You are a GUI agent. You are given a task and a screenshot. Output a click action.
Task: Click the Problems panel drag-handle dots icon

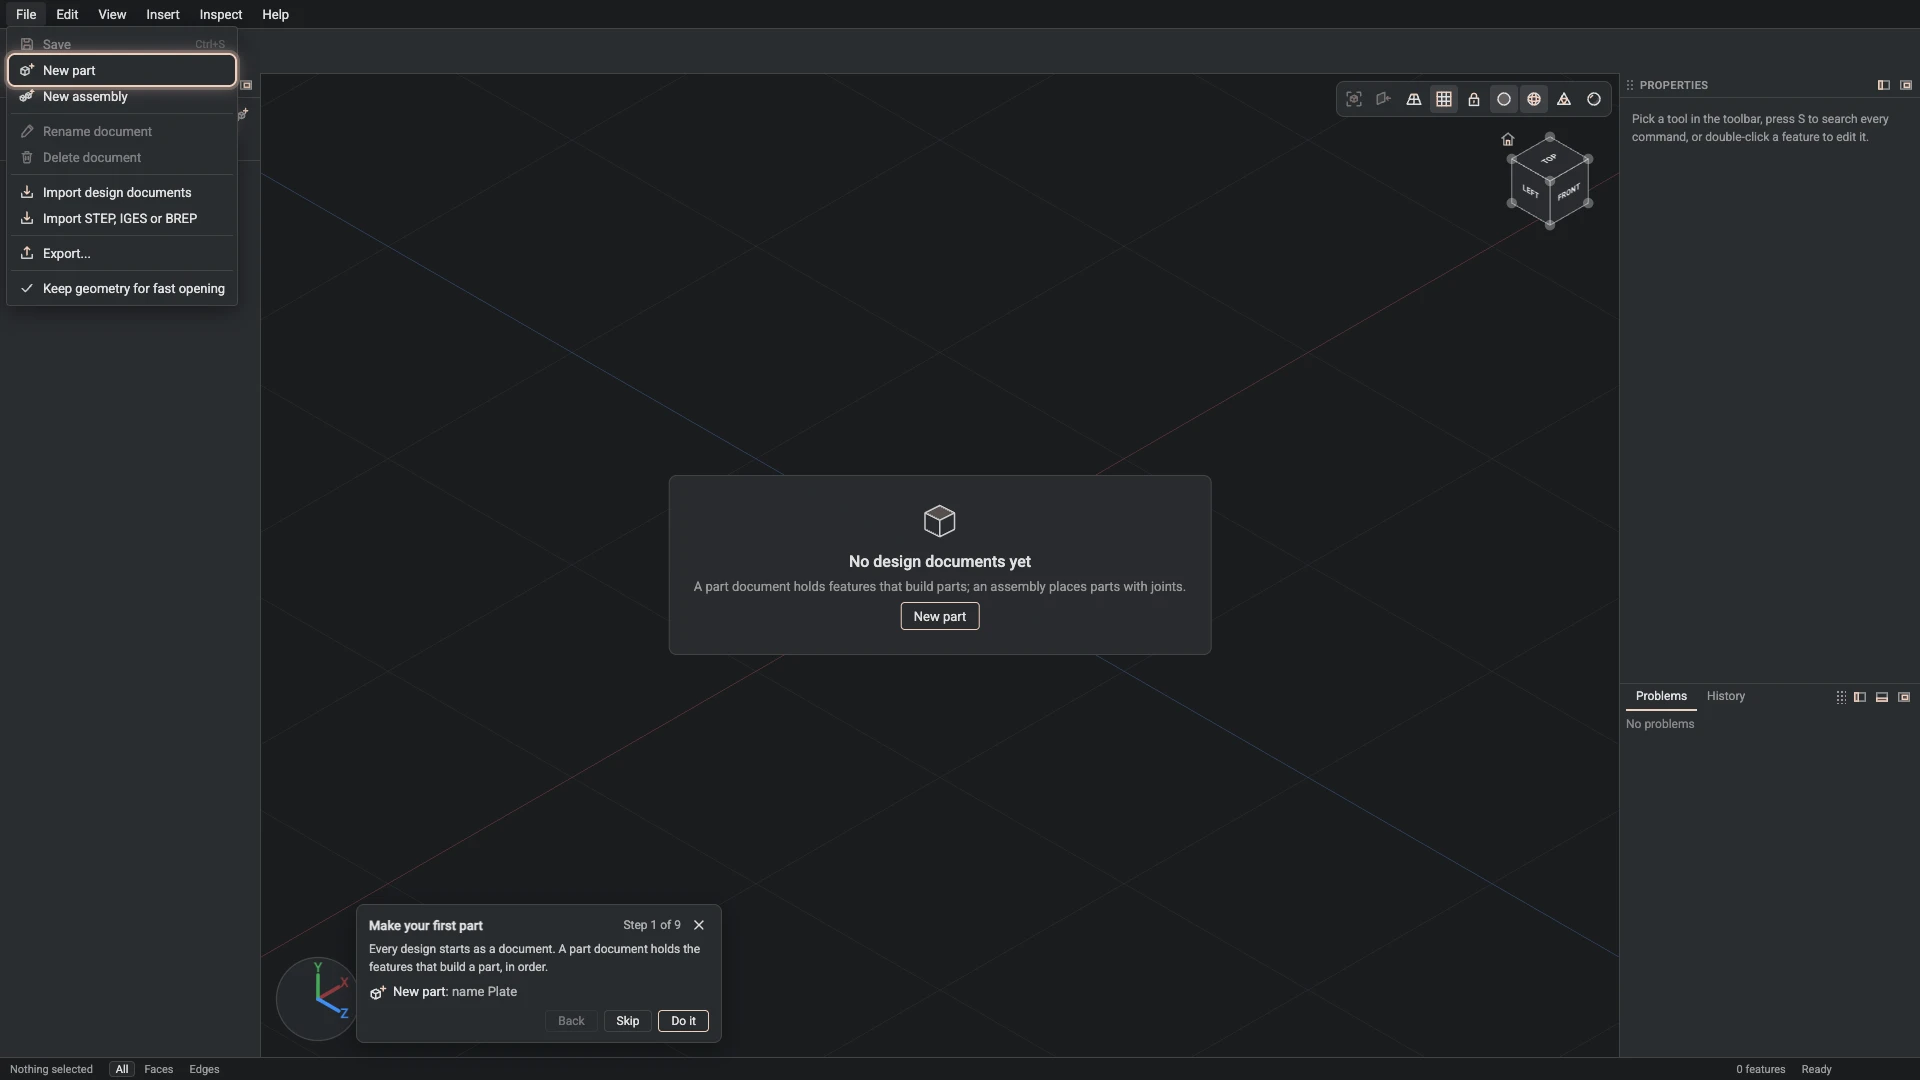click(x=1841, y=697)
